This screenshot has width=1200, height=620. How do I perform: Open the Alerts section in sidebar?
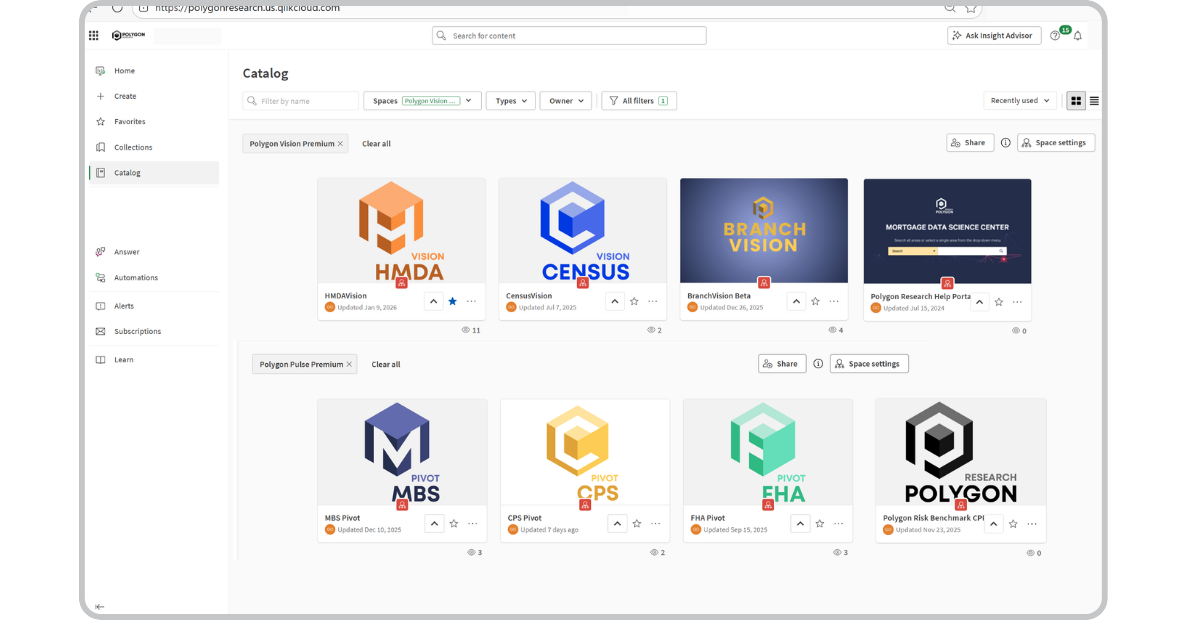(102, 305)
